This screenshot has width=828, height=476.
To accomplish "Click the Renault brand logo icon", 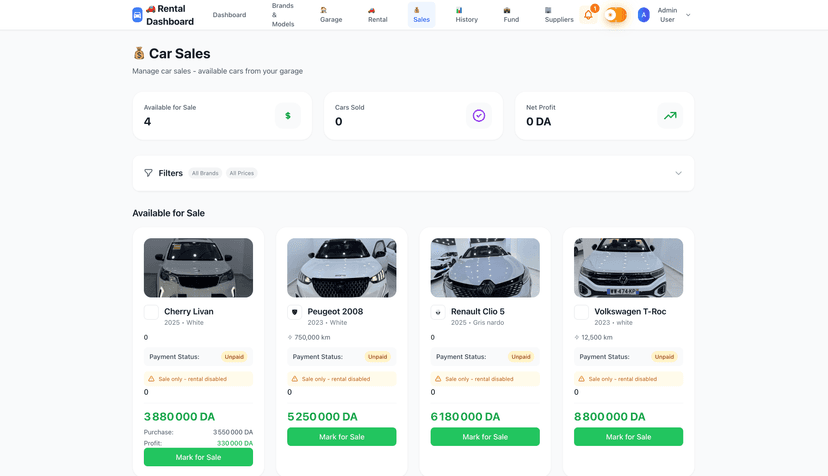I will coord(438,312).
